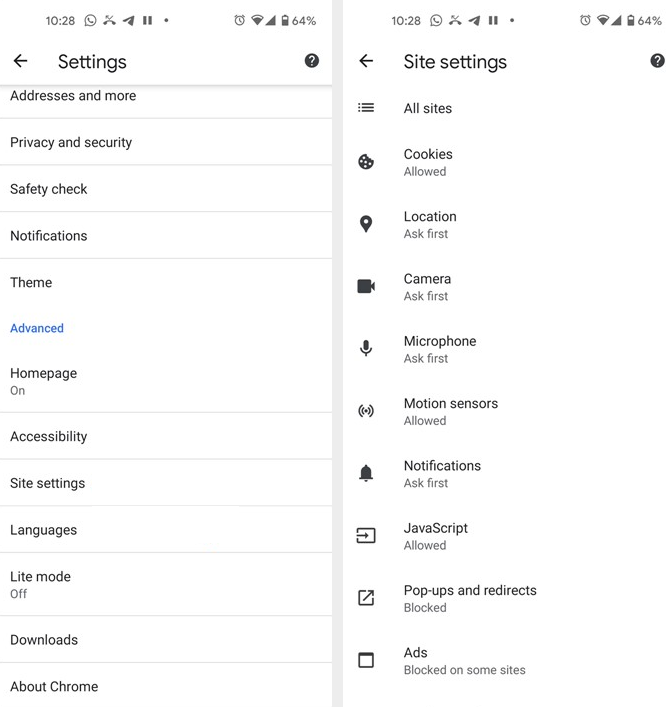The image size is (671, 707).
Task: Tap the JavaScript icon
Action: 366,536
